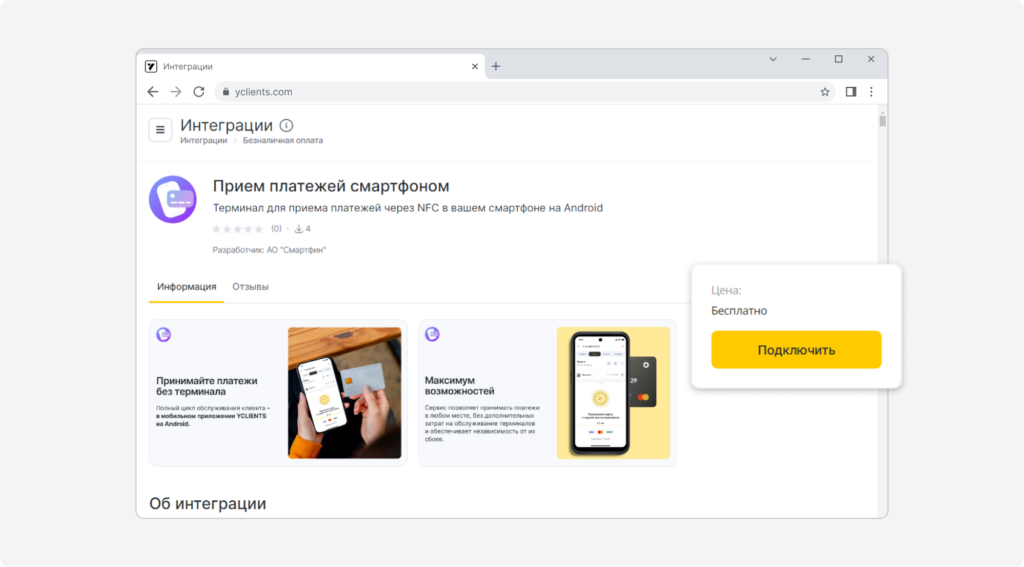Click the Подключить button
The image size is (1024, 567).
796,349
